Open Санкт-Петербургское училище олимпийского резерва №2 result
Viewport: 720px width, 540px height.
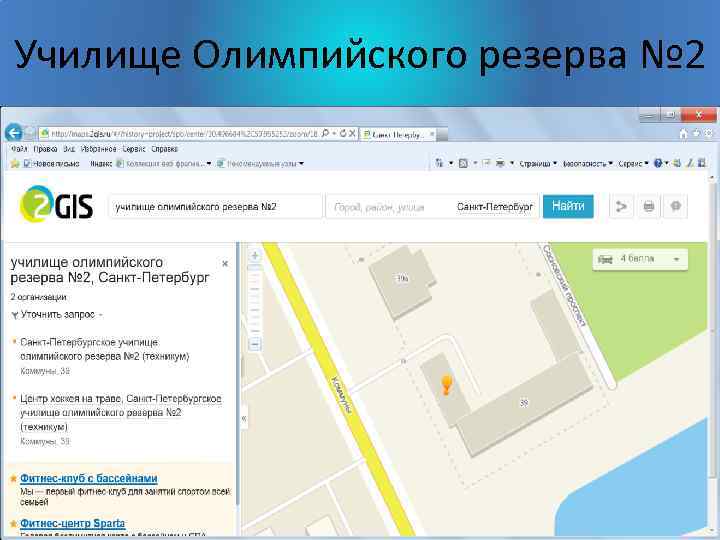point(105,349)
